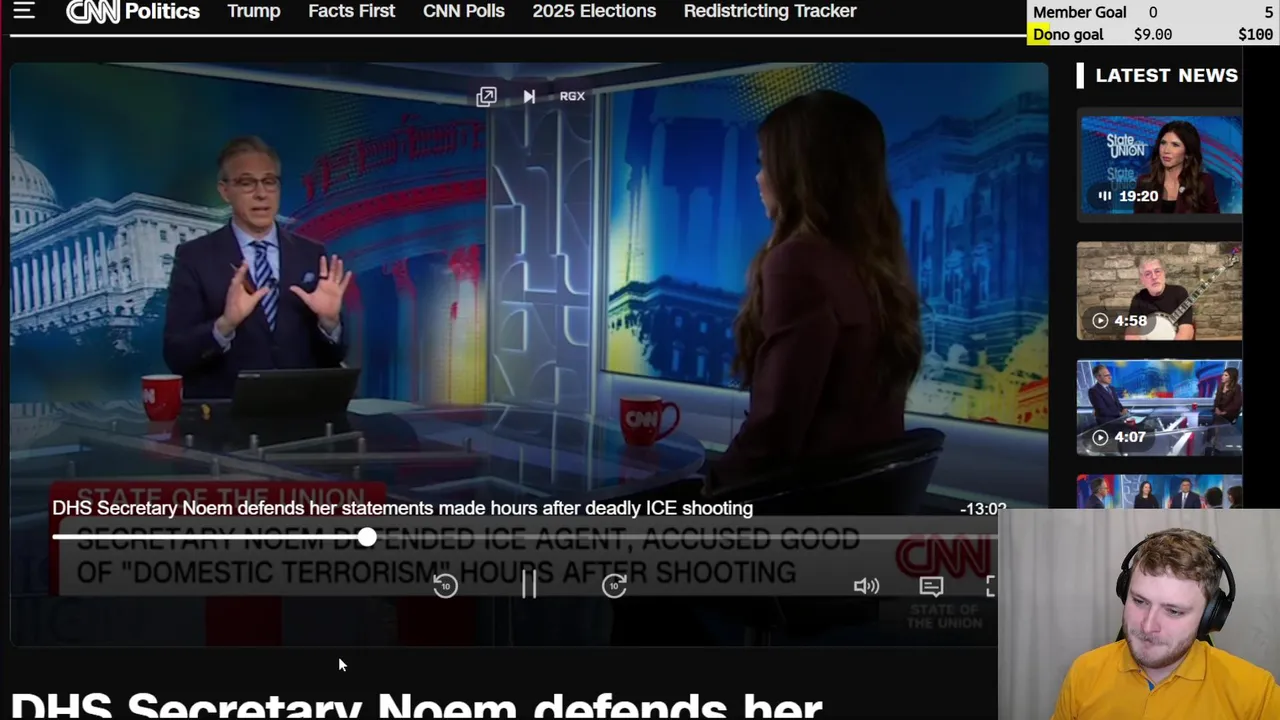Skip forward 10 seconds

615,586
